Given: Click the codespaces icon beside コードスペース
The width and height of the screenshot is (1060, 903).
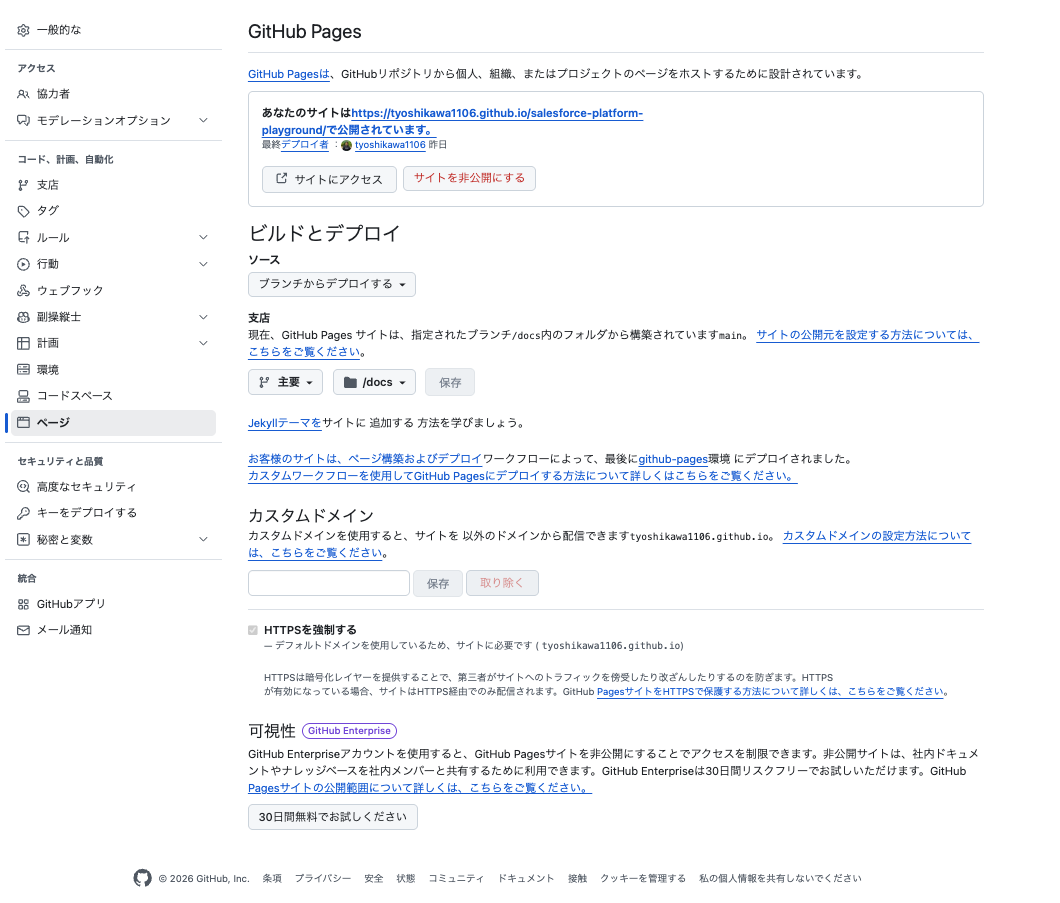Looking at the screenshot, I should (x=24, y=396).
